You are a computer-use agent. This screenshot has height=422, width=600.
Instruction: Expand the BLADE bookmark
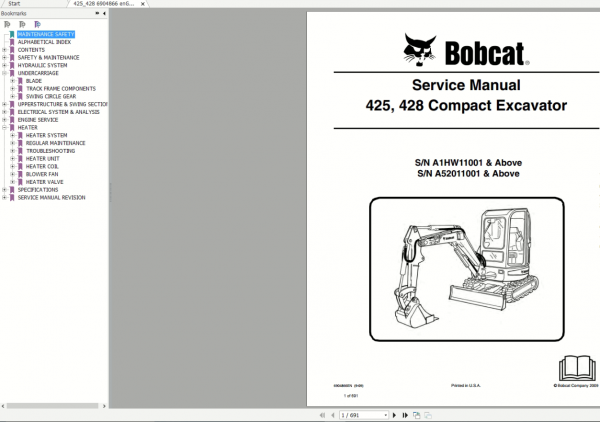13,81
